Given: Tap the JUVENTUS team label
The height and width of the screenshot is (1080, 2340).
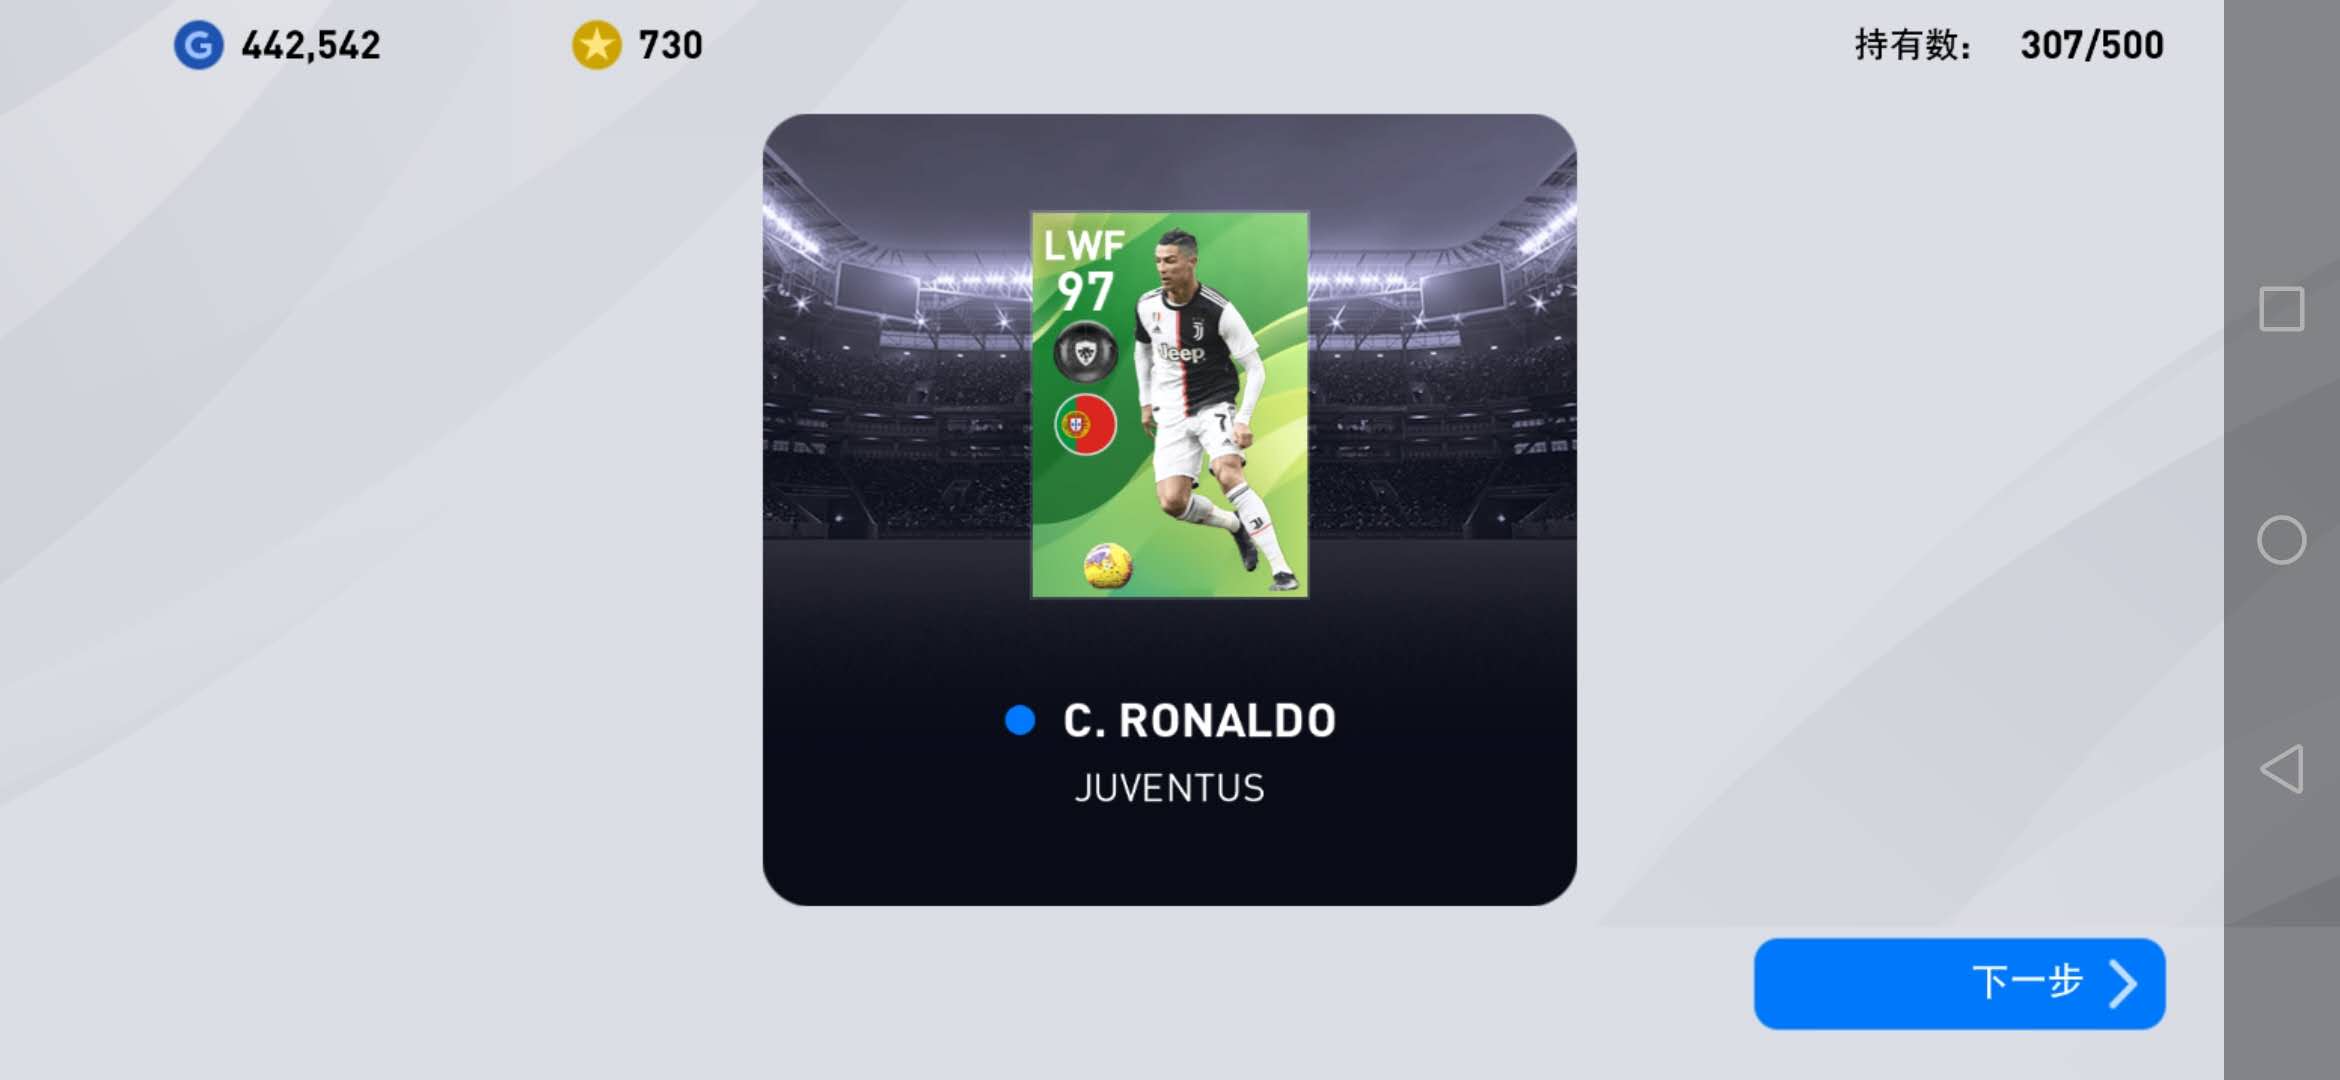Looking at the screenshot, I should click(x=1169, y=788).
